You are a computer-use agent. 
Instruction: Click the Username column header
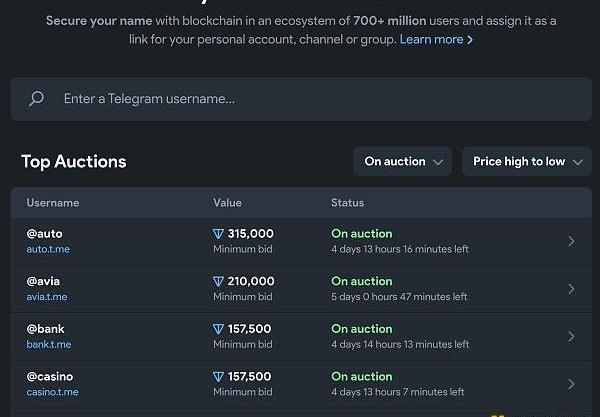coord(53,203)
